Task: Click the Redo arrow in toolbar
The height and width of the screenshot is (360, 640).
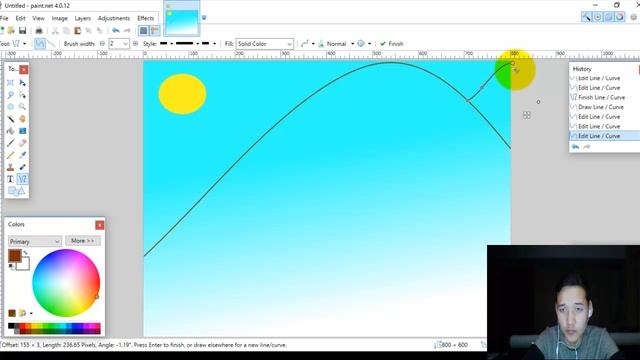Action: [x=127, y=31]
